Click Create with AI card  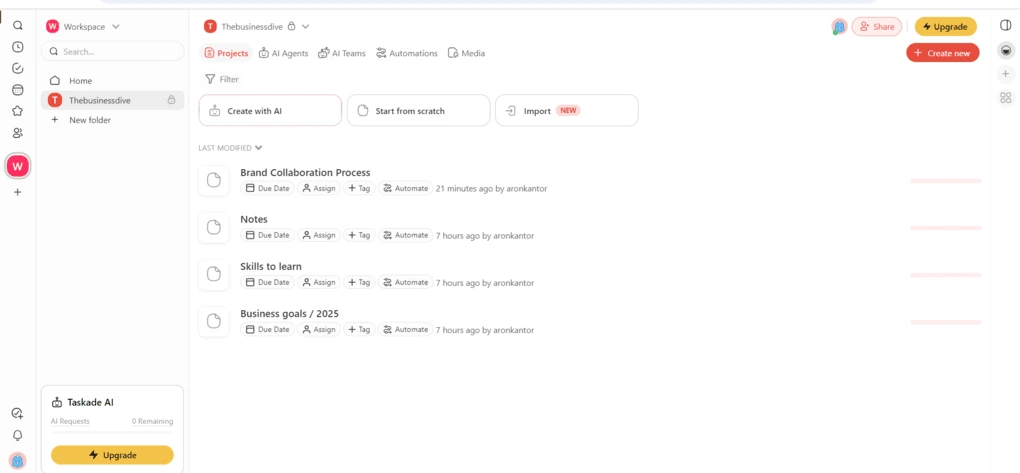click(x=270, y=111)
